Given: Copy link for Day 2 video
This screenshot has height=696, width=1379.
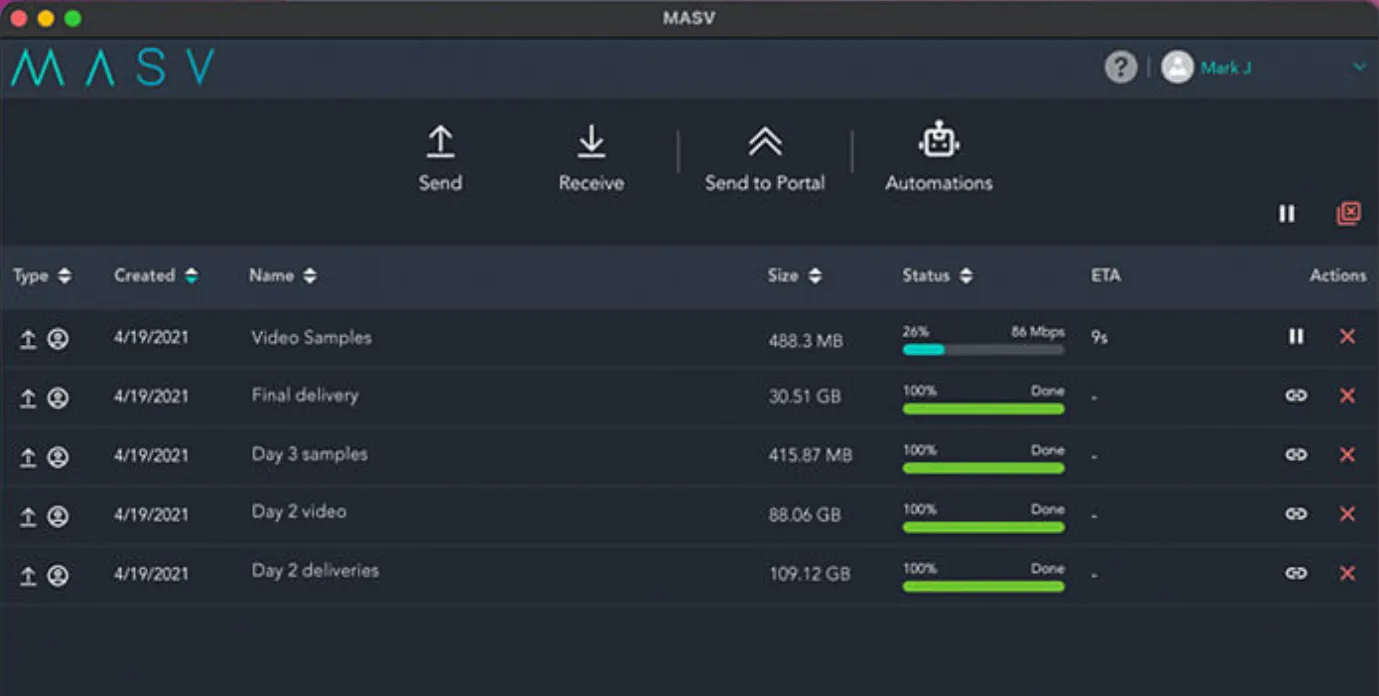Looking at the screenshot, I should pos(1296,514).
